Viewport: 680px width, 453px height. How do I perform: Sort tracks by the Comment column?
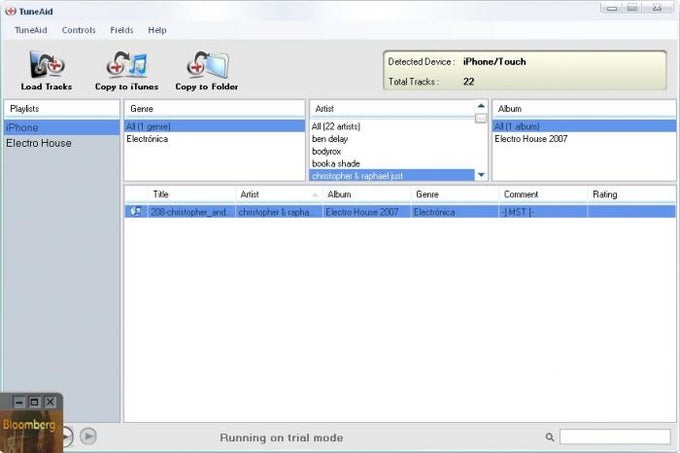(543, 194)
